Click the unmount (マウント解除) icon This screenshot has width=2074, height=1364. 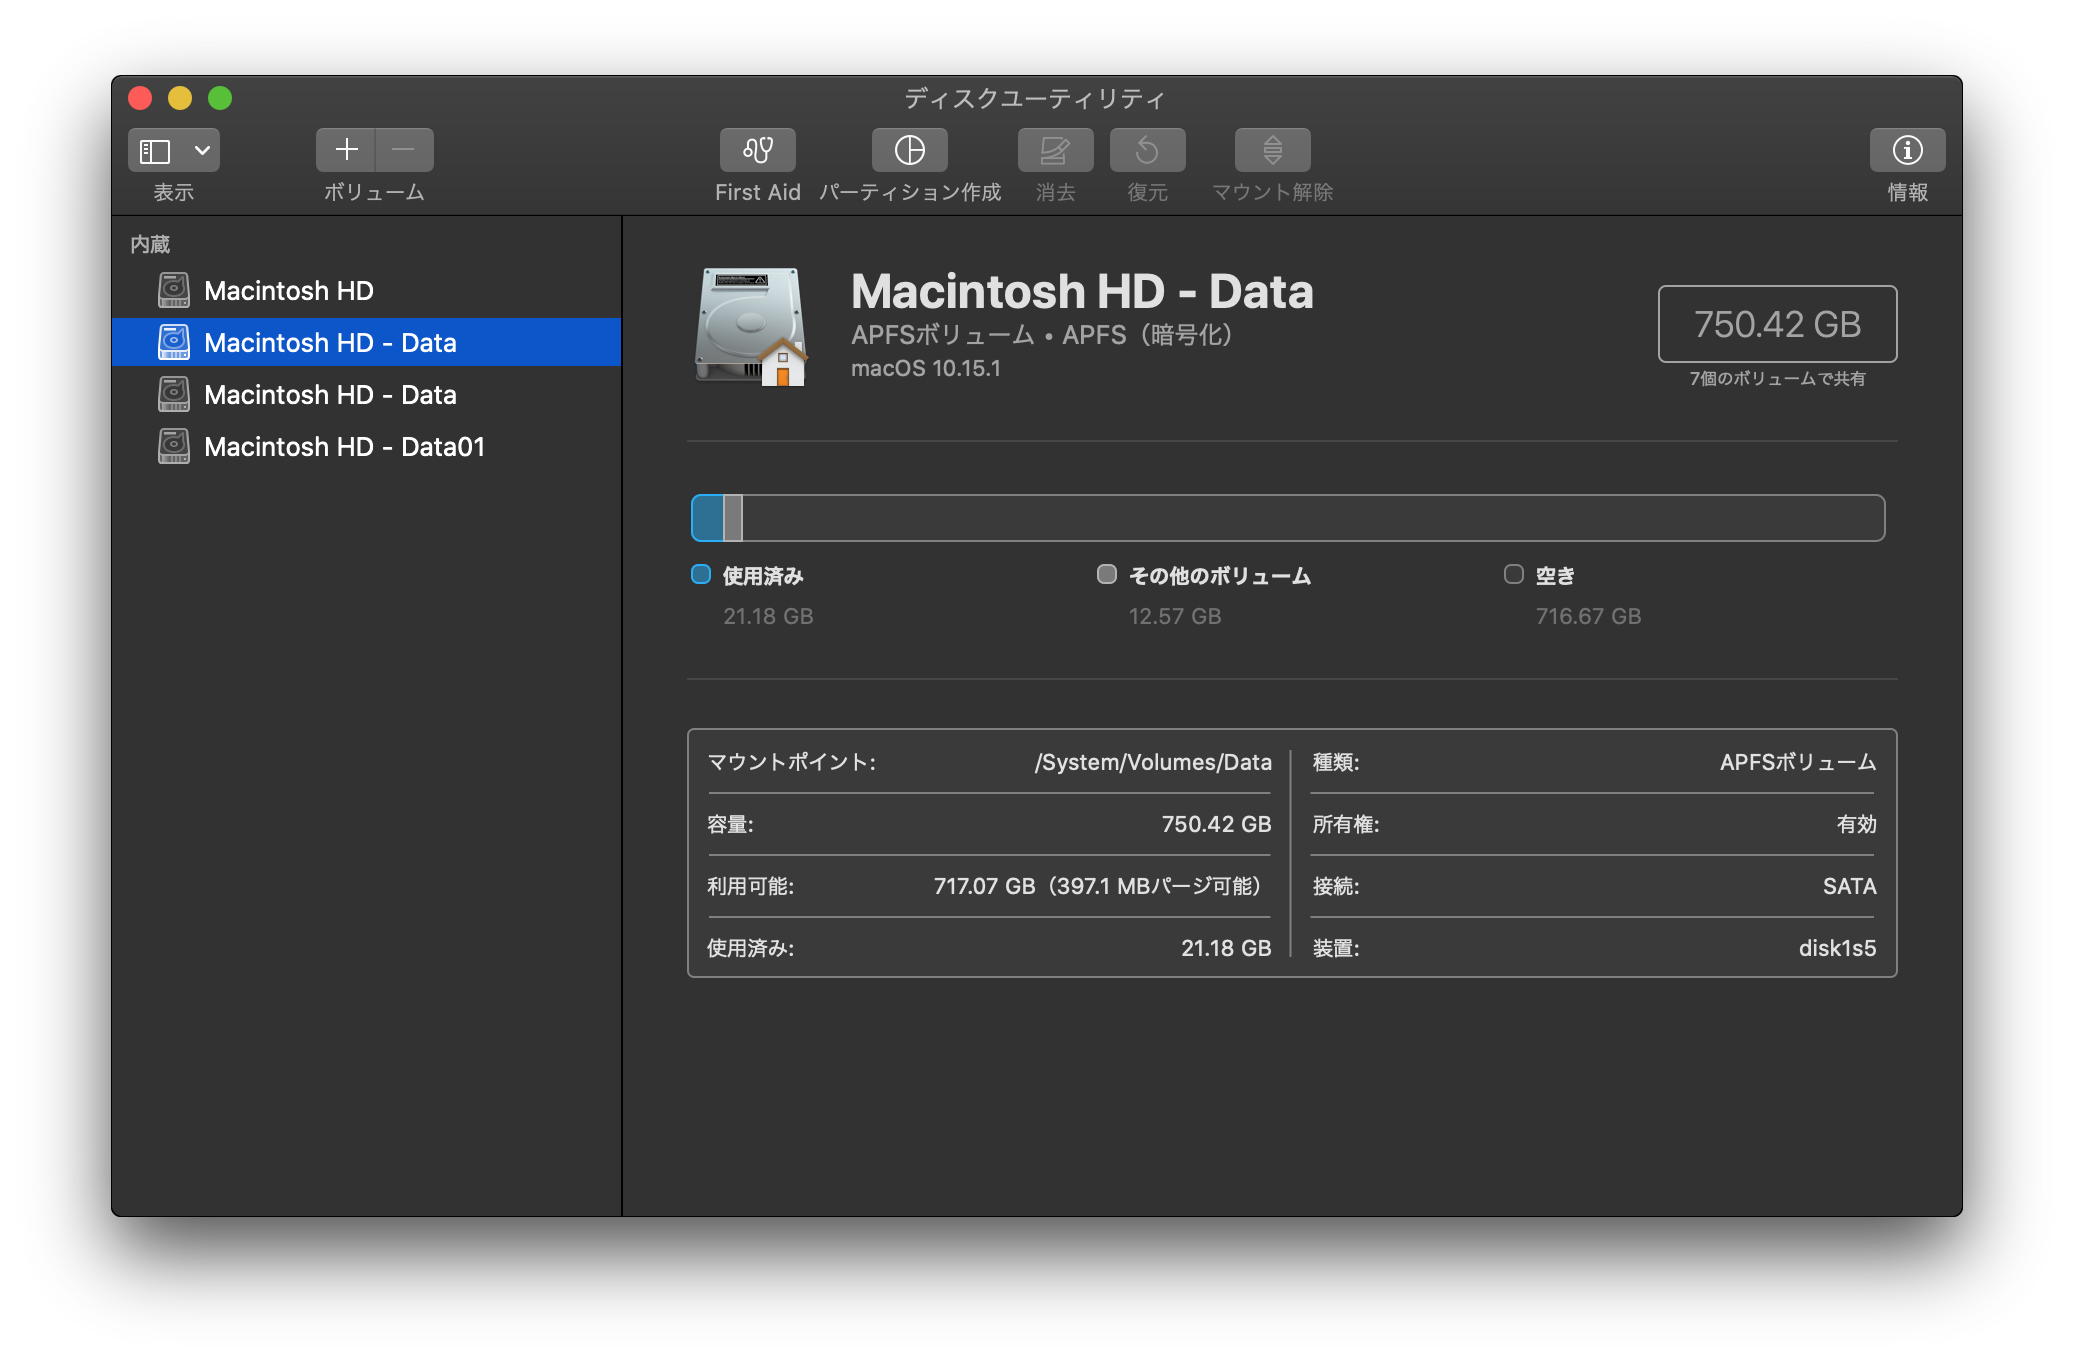click(1272, 150)
